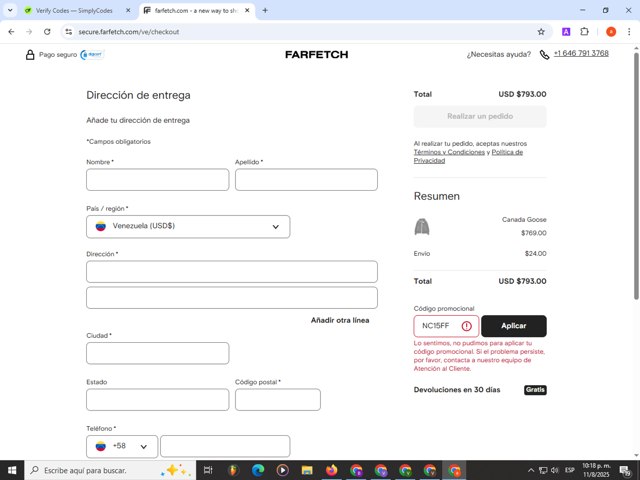This screenshot has height=480, width=640.
Task: Click the browser back arrow
Action: point(11,32)
